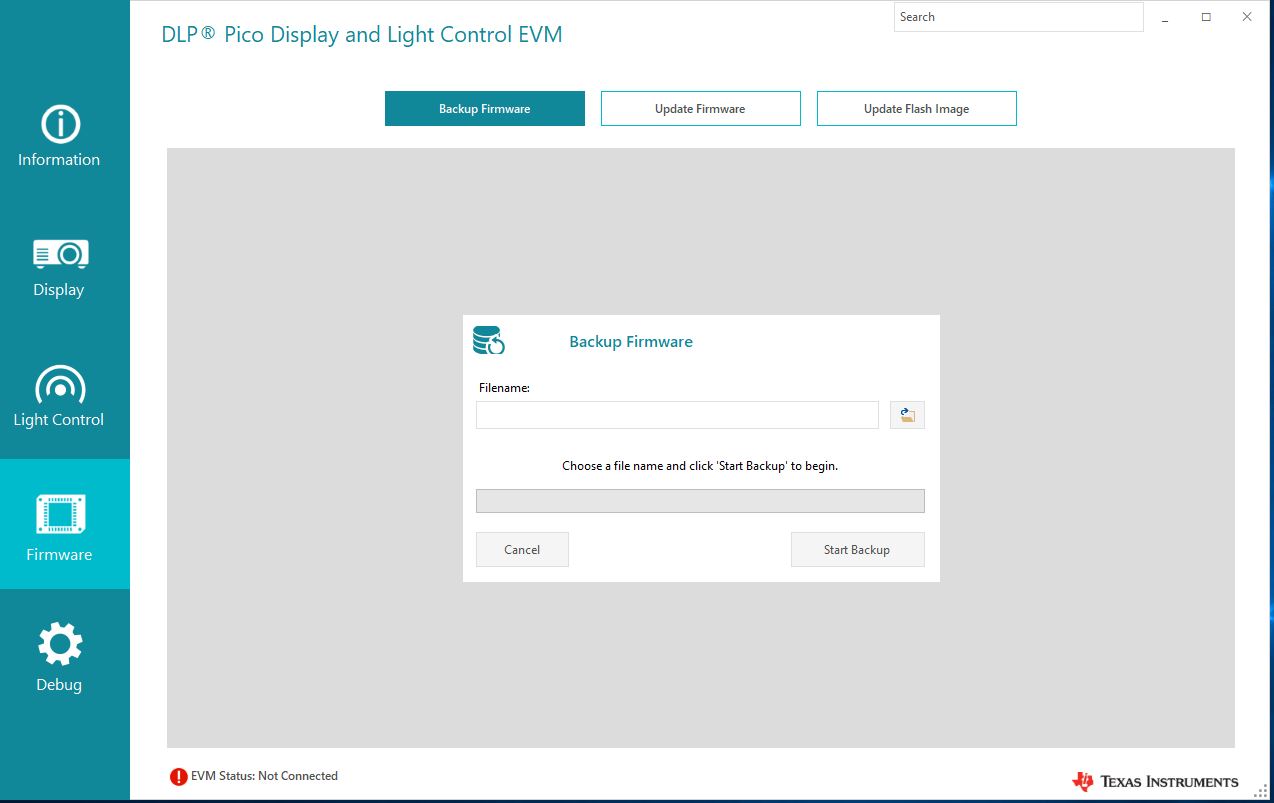This screenshot has height=803, width=1274.
Task: Switch to Backup Firmware tab
Action: click(x=485, y=109)
